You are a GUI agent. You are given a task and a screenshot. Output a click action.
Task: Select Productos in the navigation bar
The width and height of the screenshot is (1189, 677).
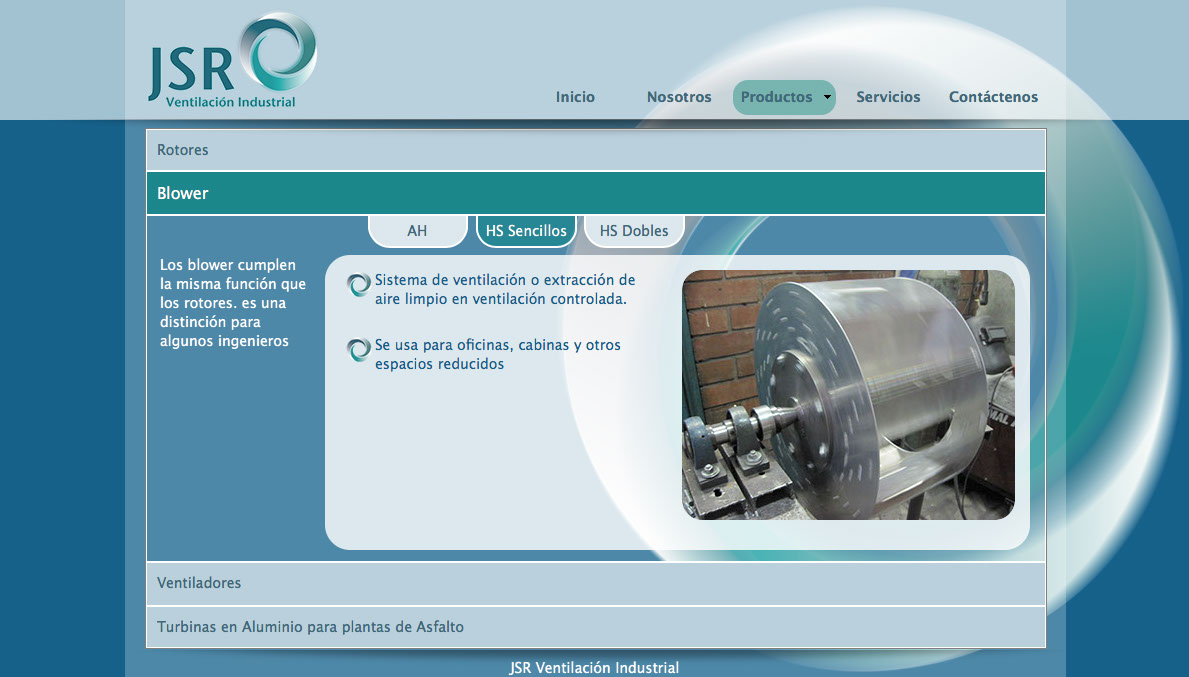[776, 97]
